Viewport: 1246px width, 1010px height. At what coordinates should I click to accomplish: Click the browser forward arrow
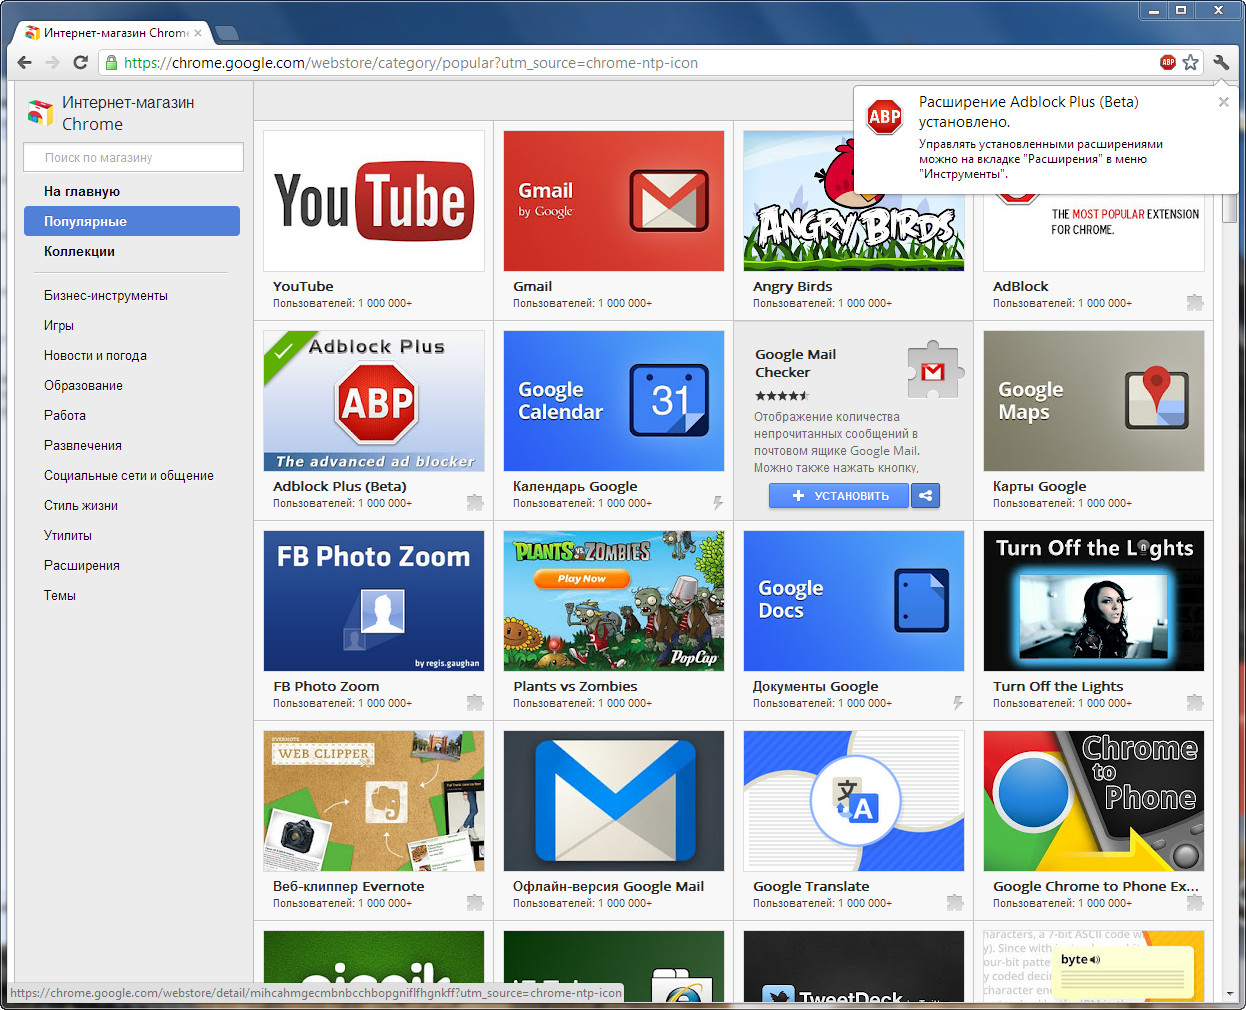(x=53, y=62)
